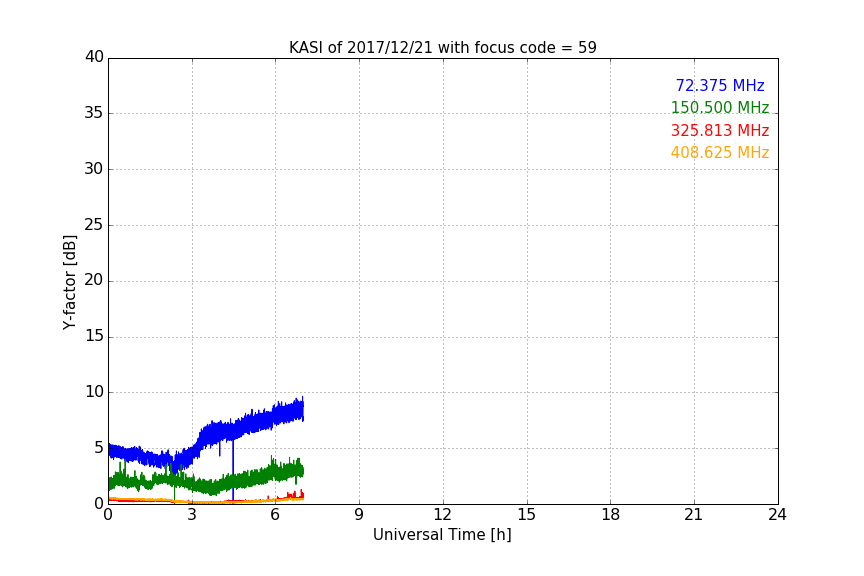Click the y-axis tick label 25

[x=94, y=225]
